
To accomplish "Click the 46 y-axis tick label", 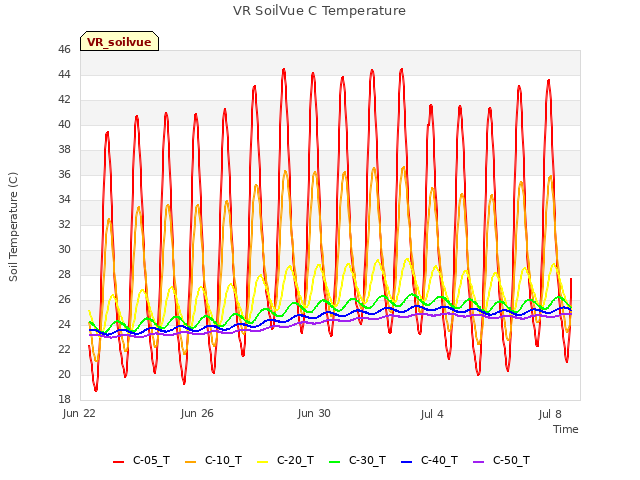I will [x=64, y=50].
